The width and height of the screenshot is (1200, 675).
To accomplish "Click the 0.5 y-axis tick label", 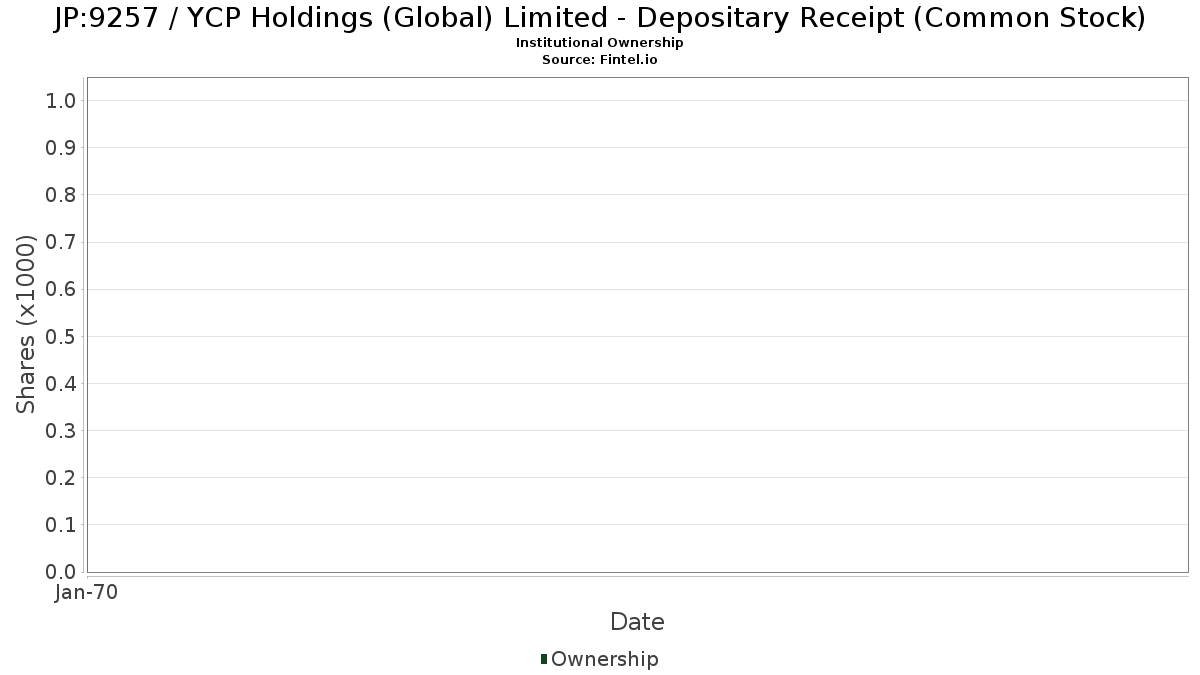I will (61, 336).
